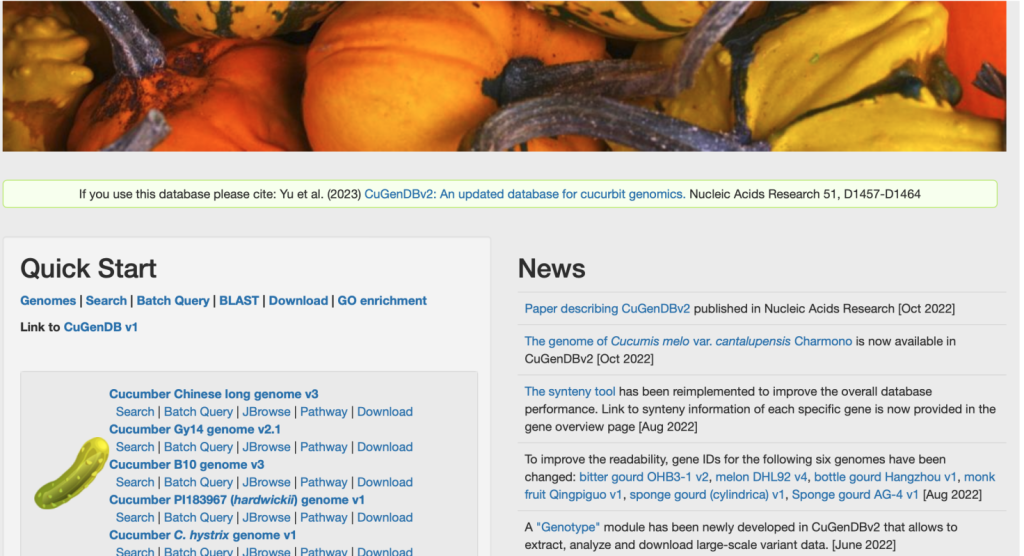Screen dimensions: 1024x556
Task: Open Cucumis melo cantalupensis Charmono genome news
Action: (x=688, y=341)
